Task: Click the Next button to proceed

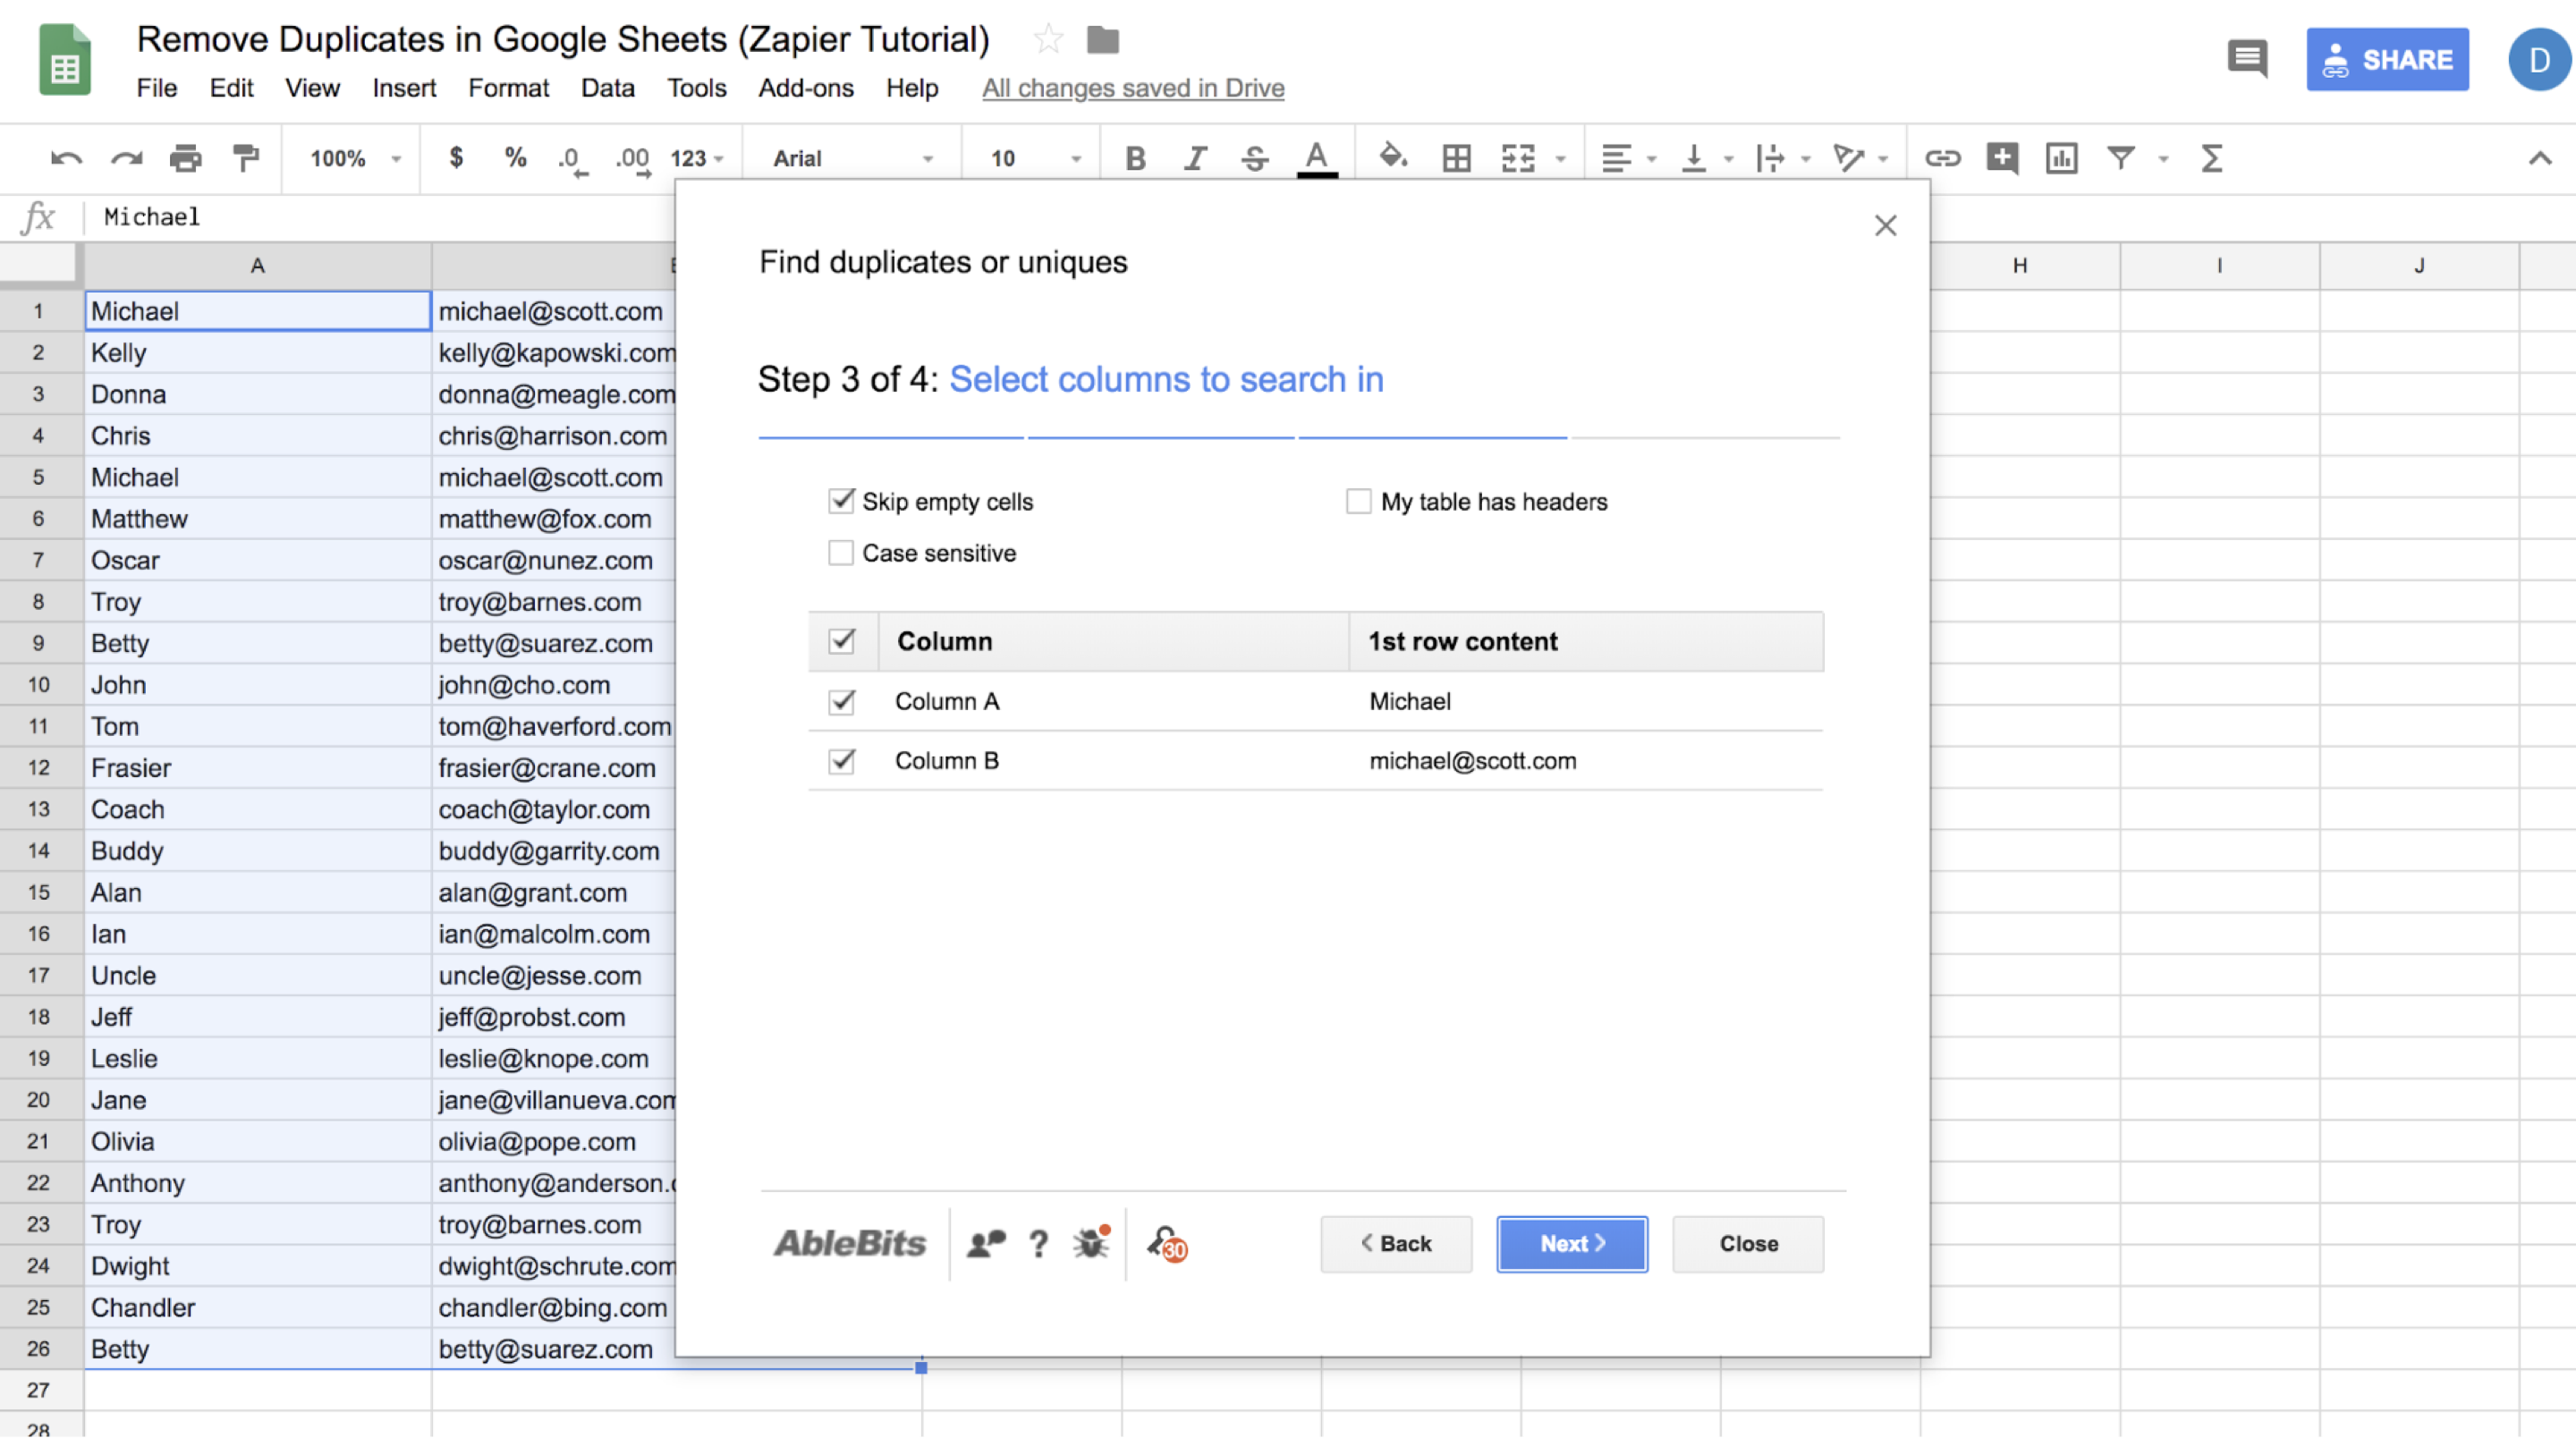Action: pos(1571,1241)
